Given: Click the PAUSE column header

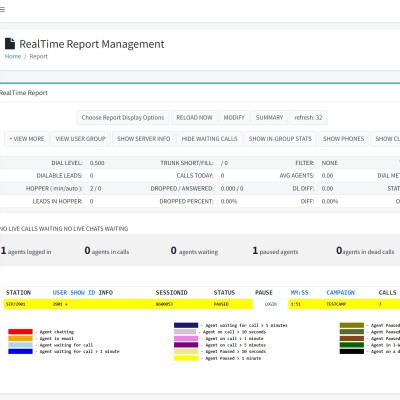Looking at the screenshot, I should click(264, 293).
